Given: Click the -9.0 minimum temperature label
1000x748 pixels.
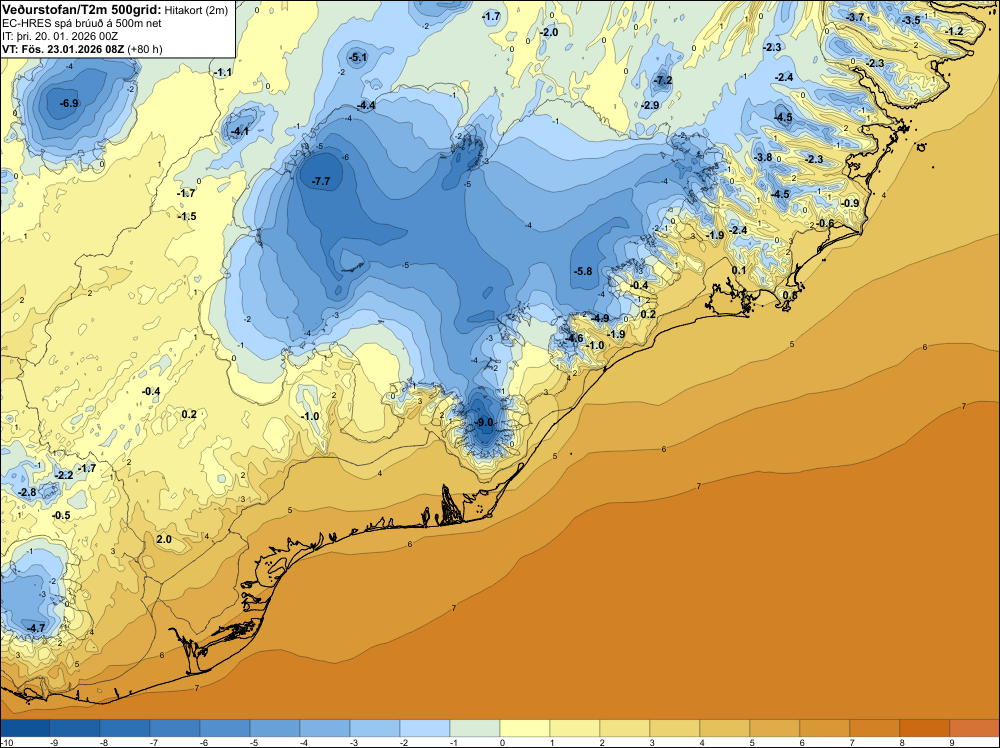Looking at the screenshot, I should 485,422.
